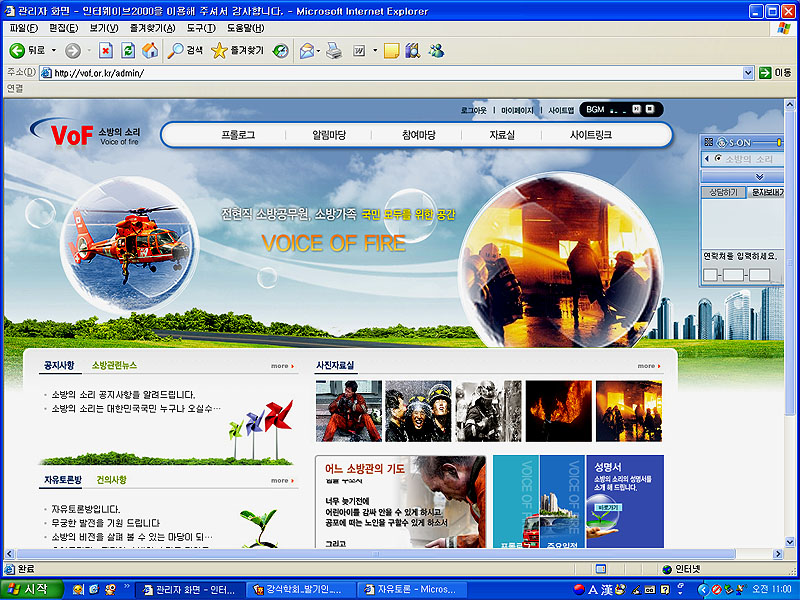The height and width of the screenshot is (600, 800).
Task: Click the 상담하기 button in S-ON widget
Action: 722,192
